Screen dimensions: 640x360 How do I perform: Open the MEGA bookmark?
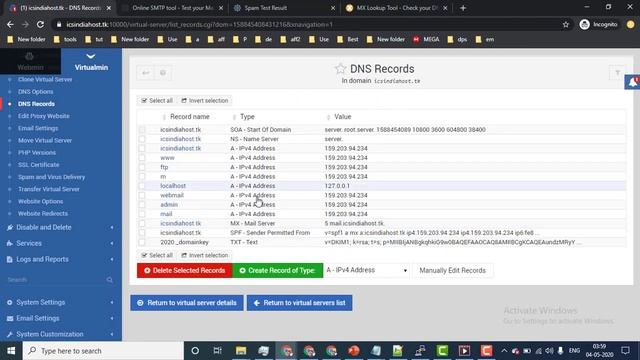pos(426,40)
